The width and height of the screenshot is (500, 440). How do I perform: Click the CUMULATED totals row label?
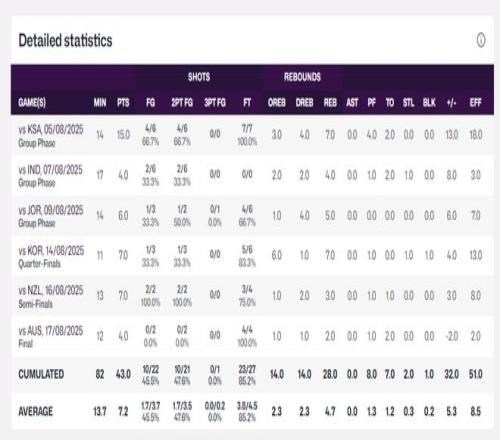(41, 374)
